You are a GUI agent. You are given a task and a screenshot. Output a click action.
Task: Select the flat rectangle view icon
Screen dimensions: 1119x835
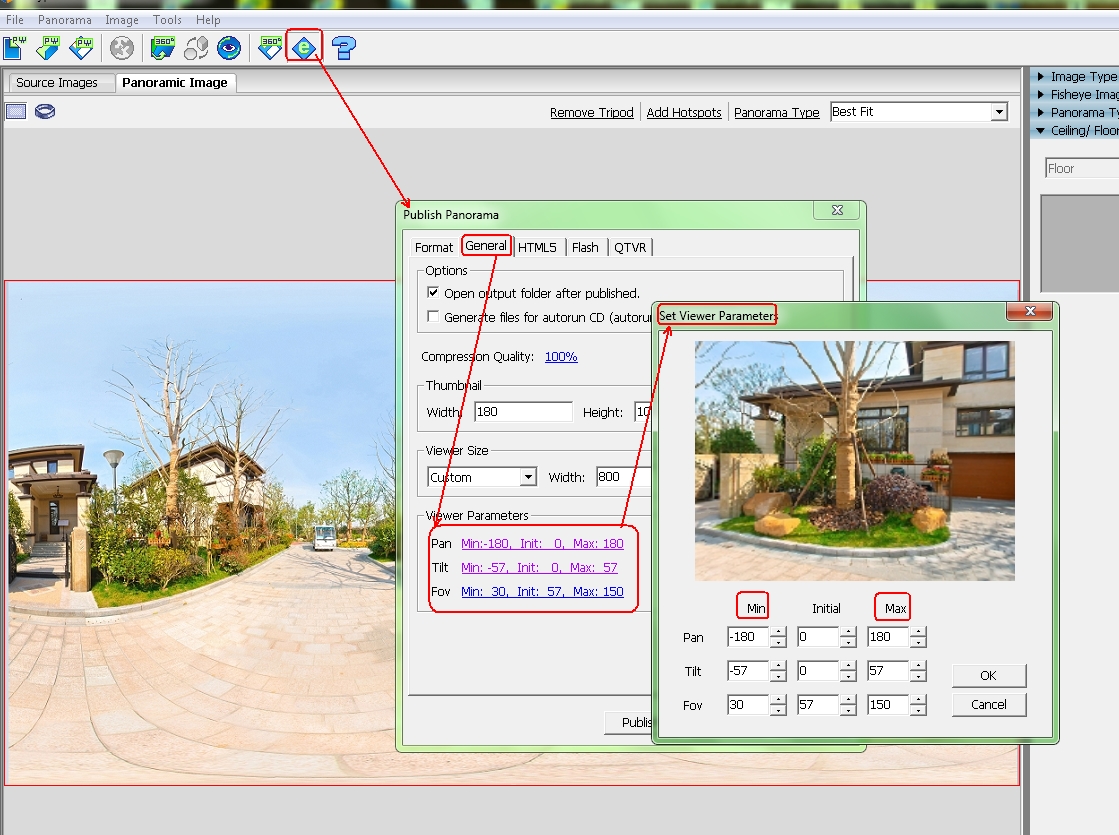(x=16, y=112)
